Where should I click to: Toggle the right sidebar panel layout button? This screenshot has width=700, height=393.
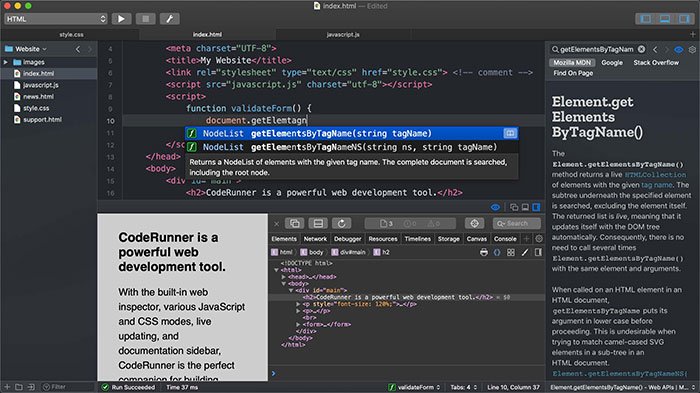point(683,19)
